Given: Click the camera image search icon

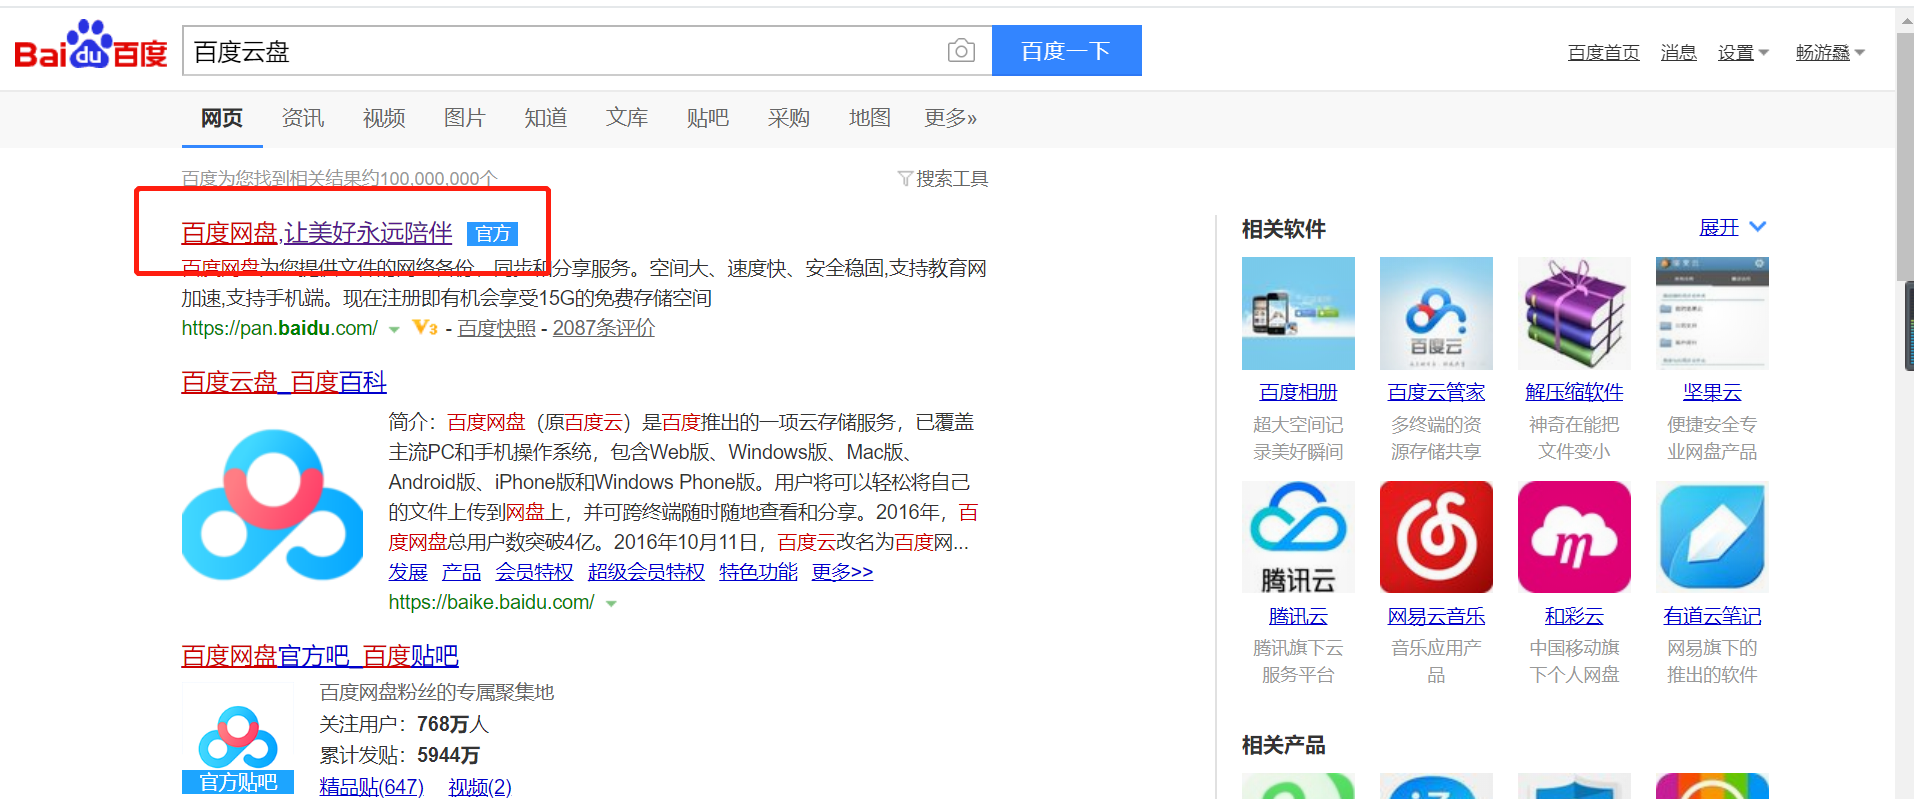Looking at the screenshot, I should click(x=960, y=51).
